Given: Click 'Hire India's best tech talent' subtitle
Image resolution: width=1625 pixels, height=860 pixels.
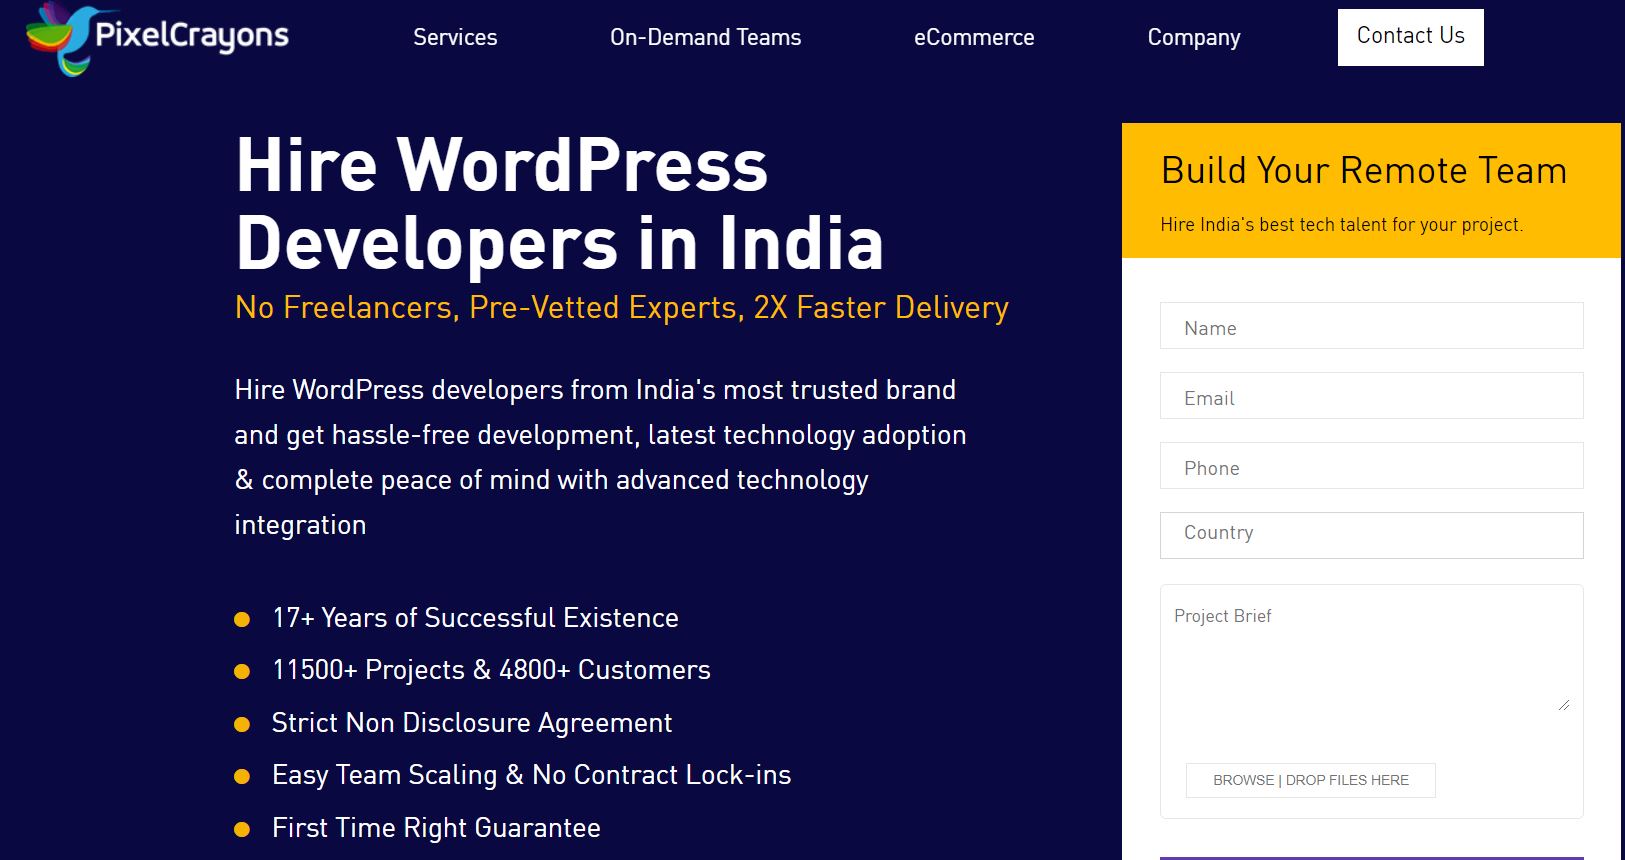Looking at the screenshot, I should pos(1342,225).
